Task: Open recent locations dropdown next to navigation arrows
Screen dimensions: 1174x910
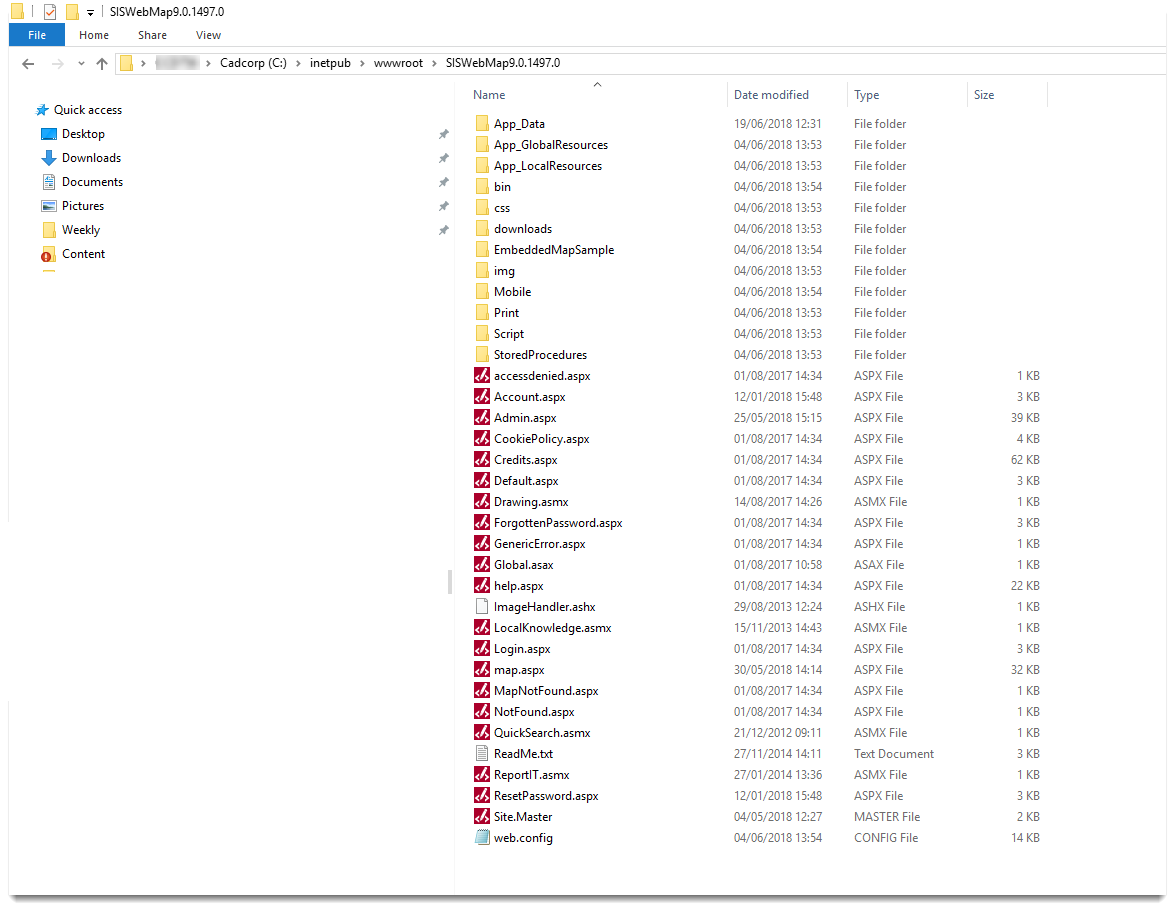Action: click(83, 62)
